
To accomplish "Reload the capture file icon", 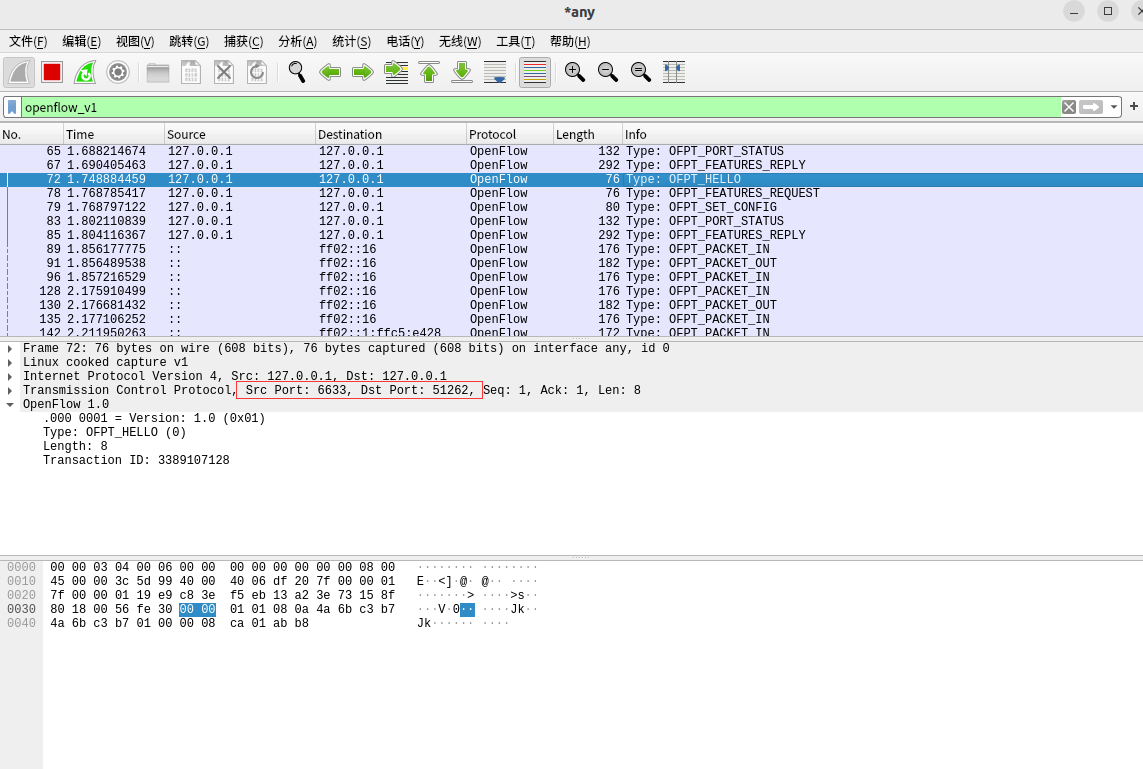I will pyautogui.click(x=257, y=72).
